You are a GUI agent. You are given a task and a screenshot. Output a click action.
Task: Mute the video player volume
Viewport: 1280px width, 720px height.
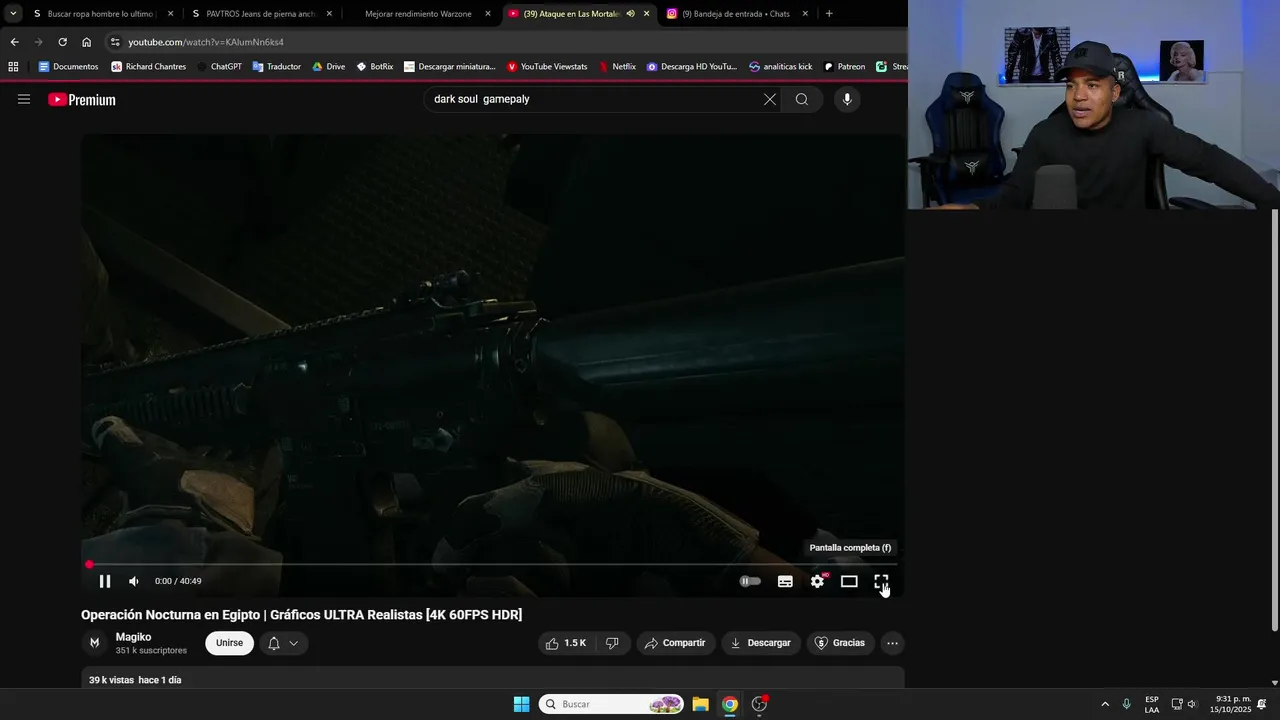pos(134,581)
